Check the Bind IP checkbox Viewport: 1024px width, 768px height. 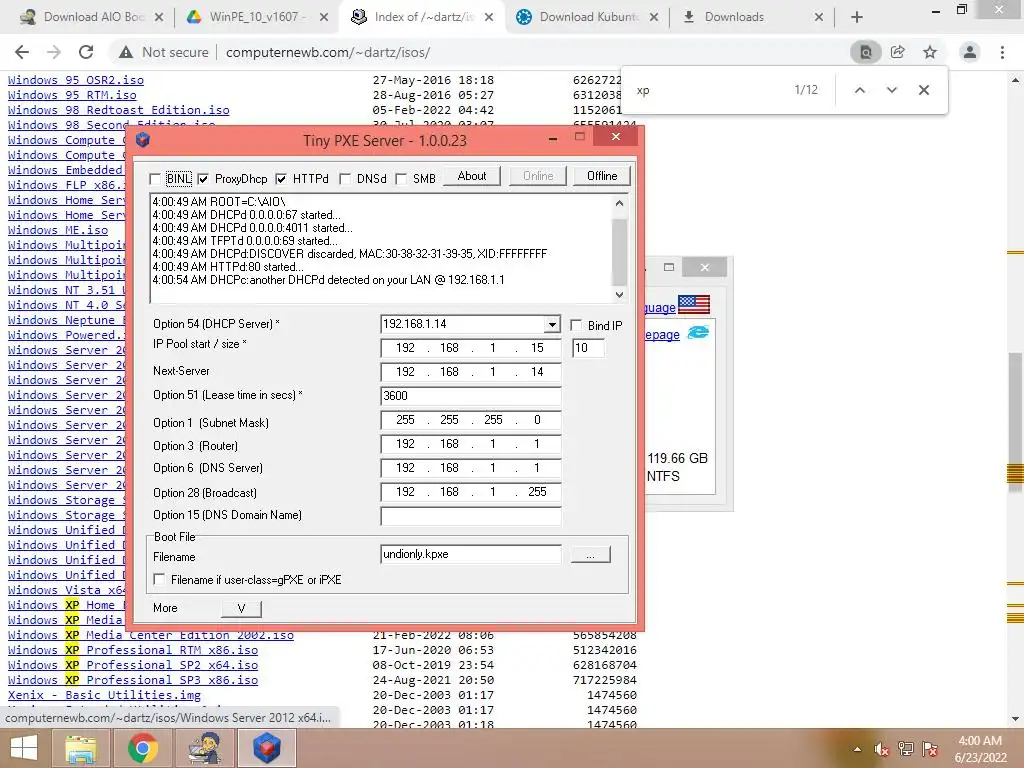coord(576,325)
